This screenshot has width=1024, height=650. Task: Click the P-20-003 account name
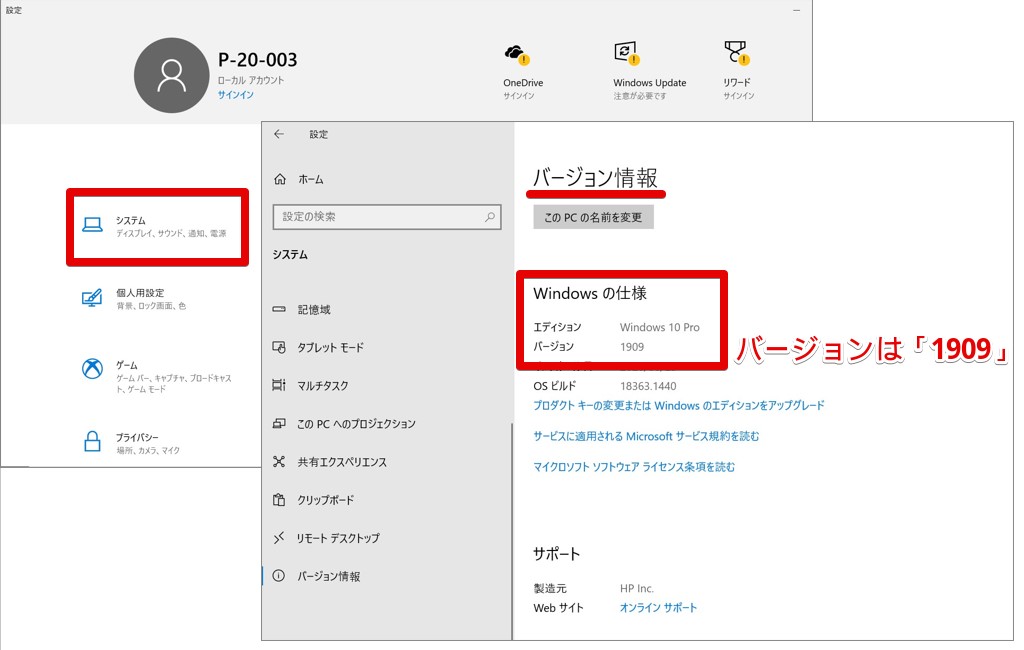257,60
